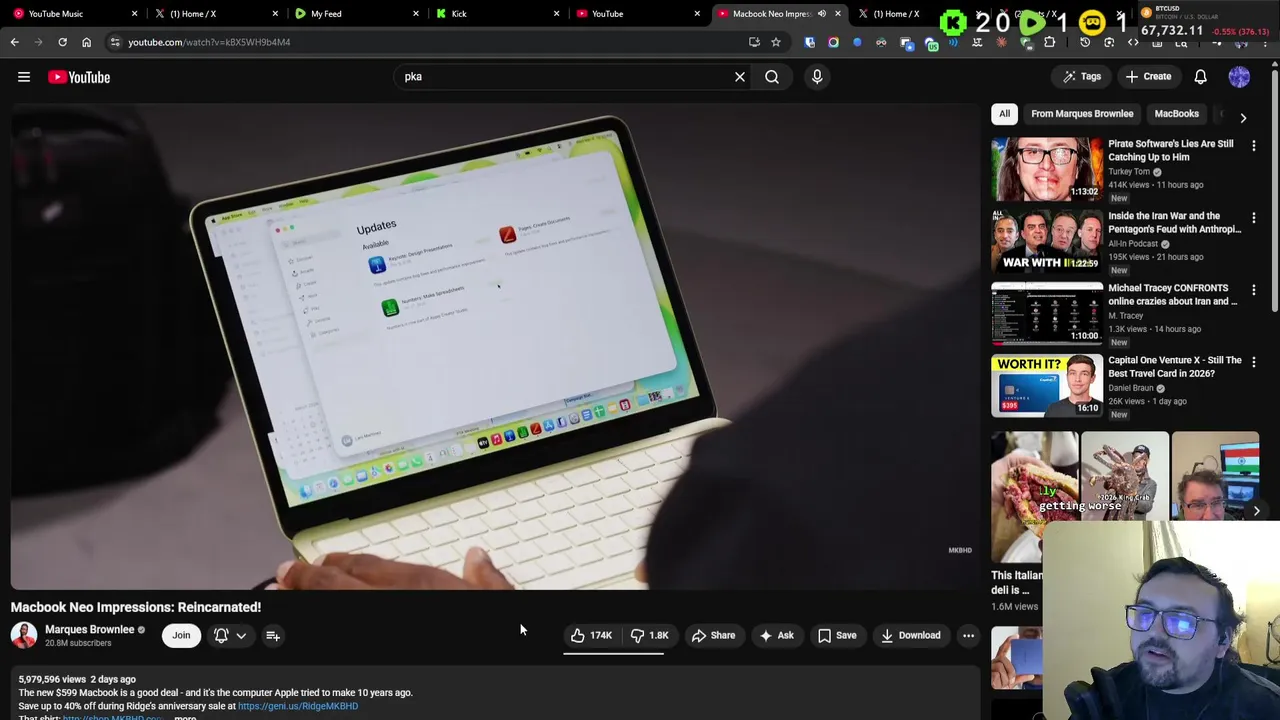Open the account avatar menu

click(1239, 77)
